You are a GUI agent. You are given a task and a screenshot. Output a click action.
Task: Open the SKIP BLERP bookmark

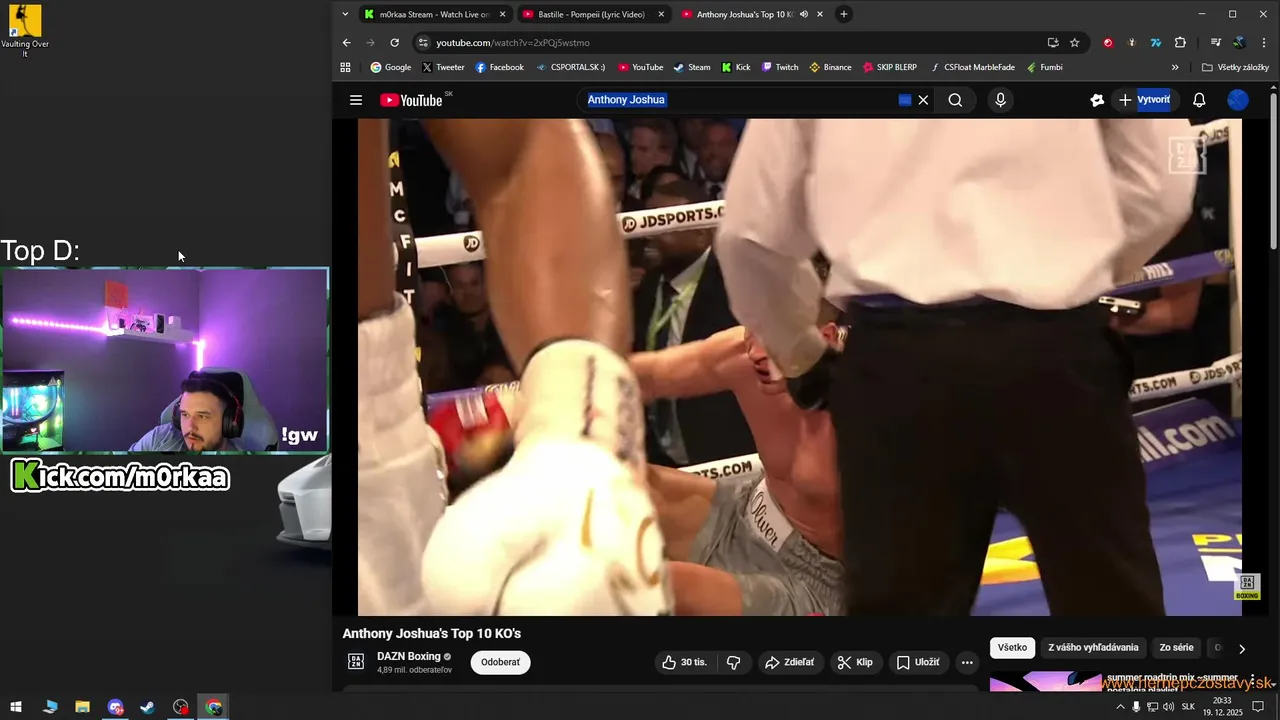click(889, 67)
